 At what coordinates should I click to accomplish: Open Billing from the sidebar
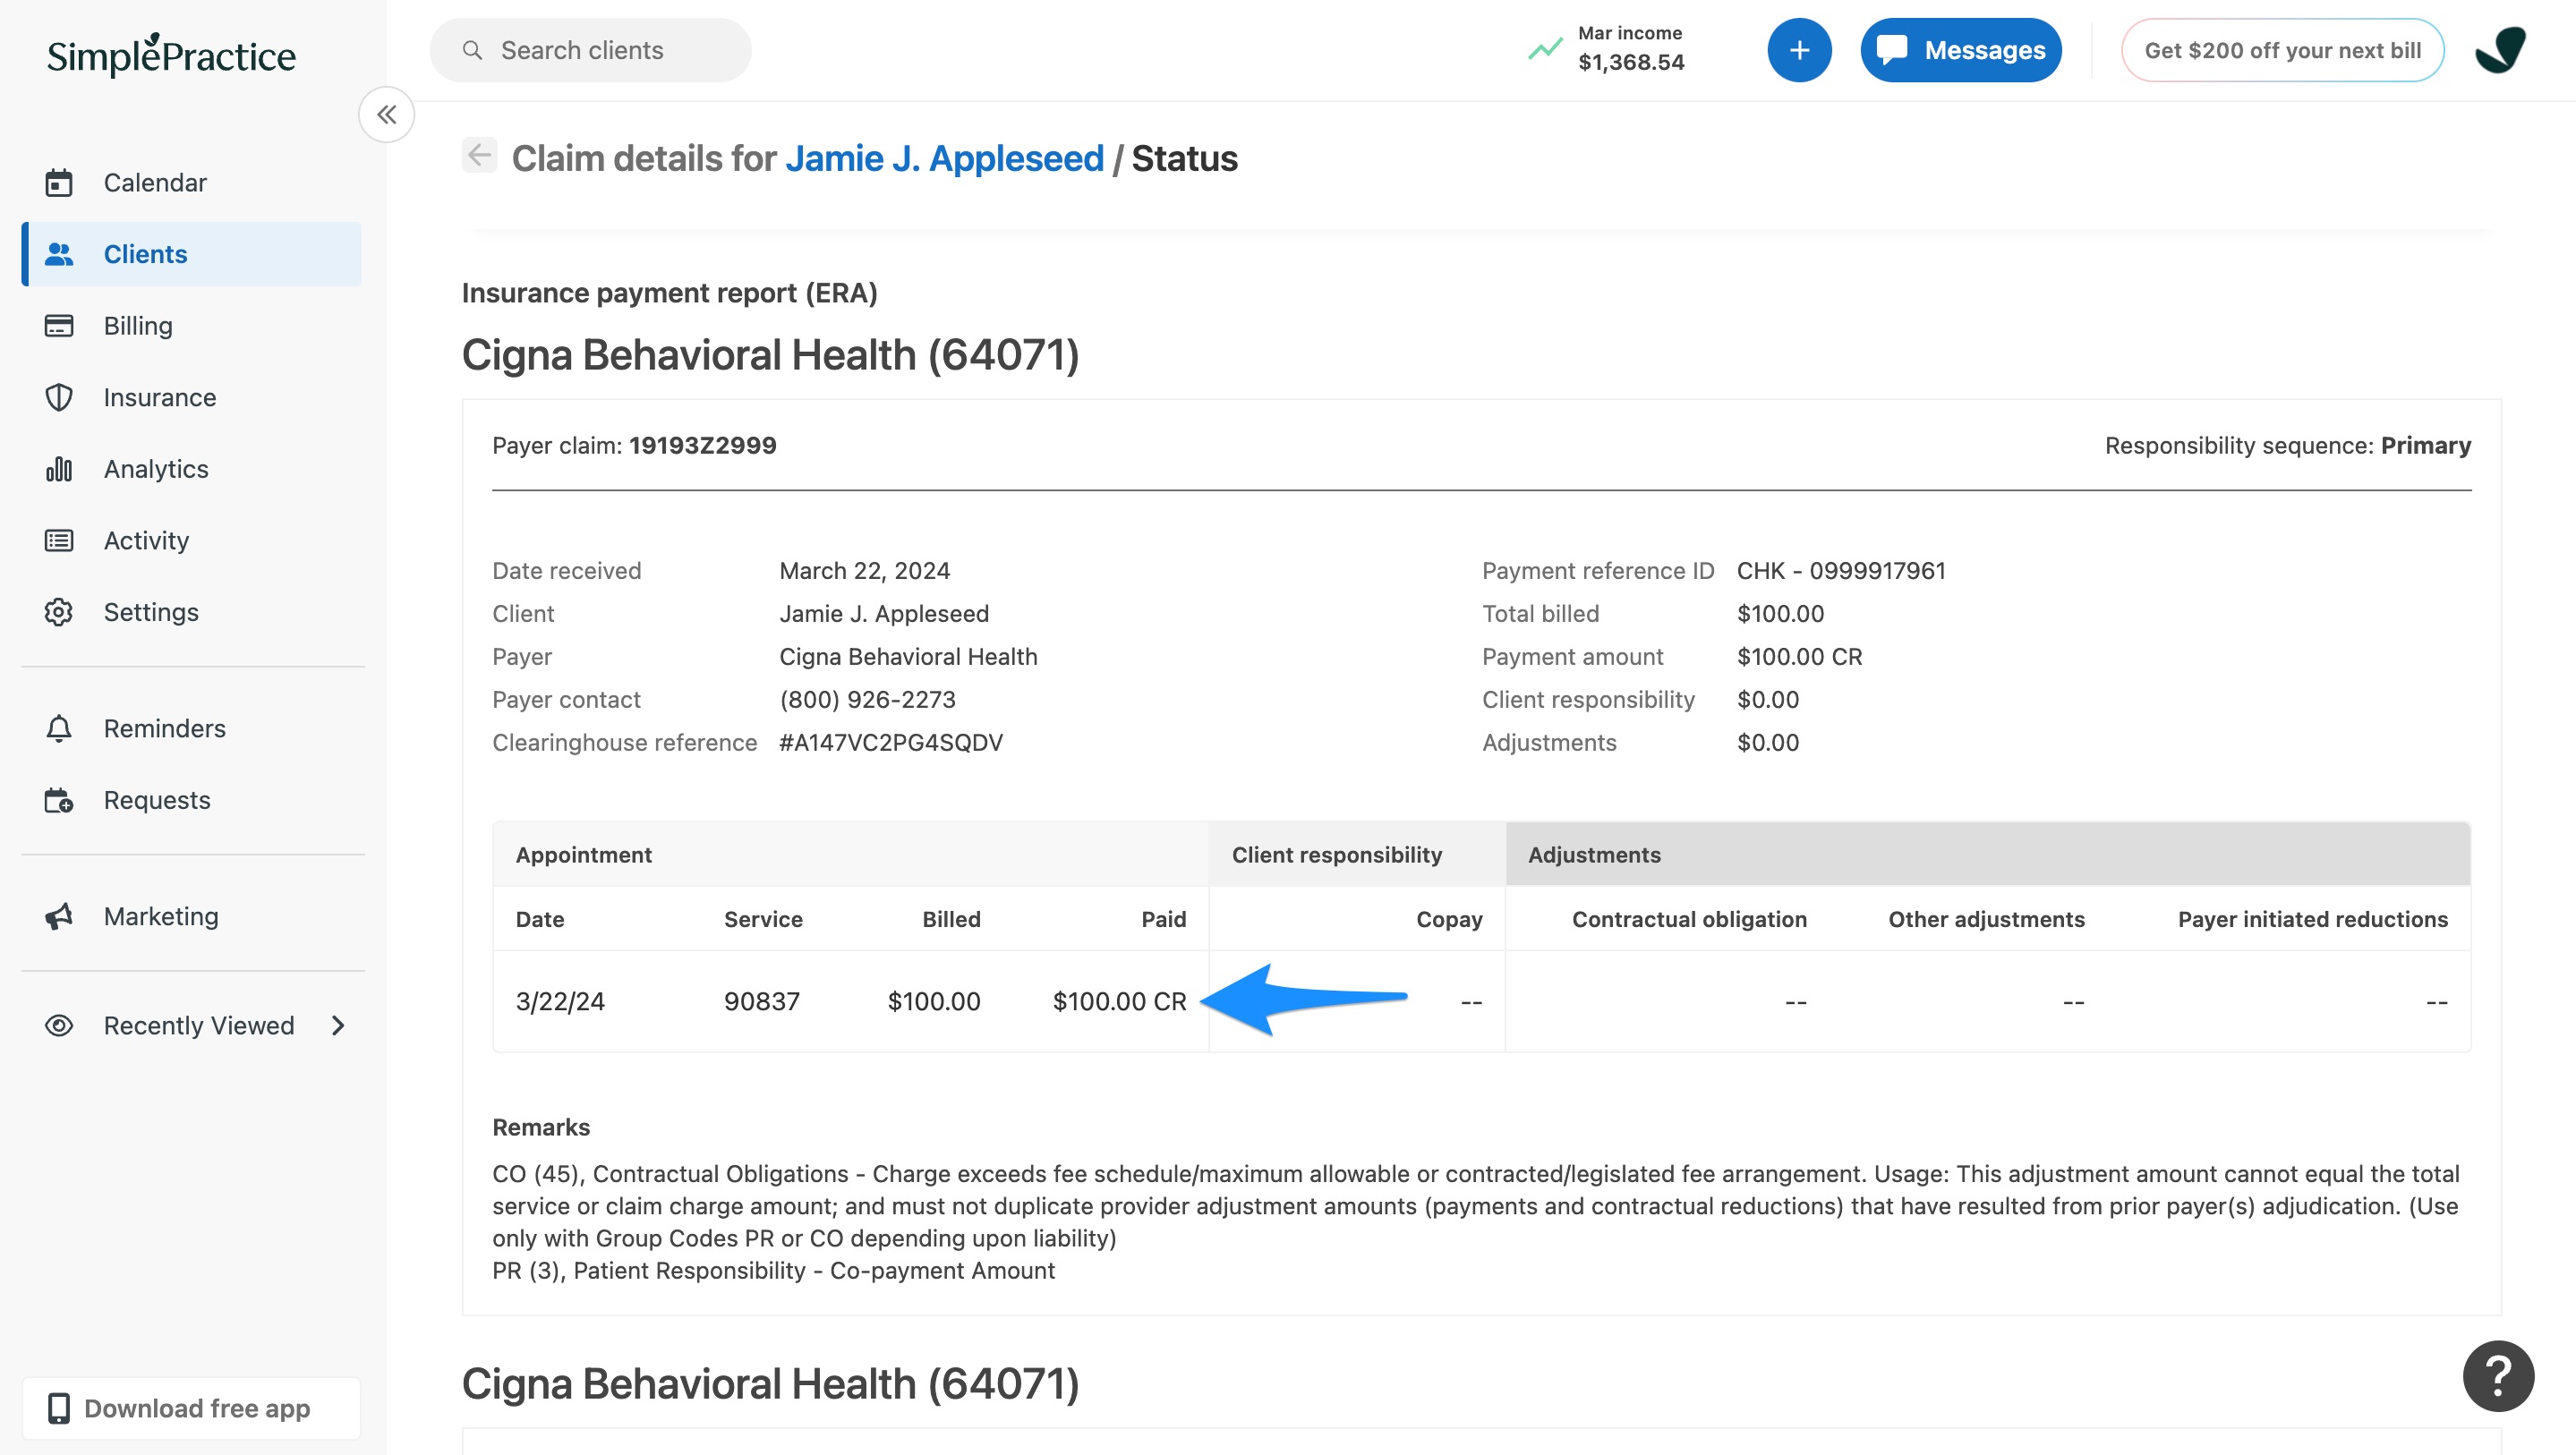[x=192, y=326]
